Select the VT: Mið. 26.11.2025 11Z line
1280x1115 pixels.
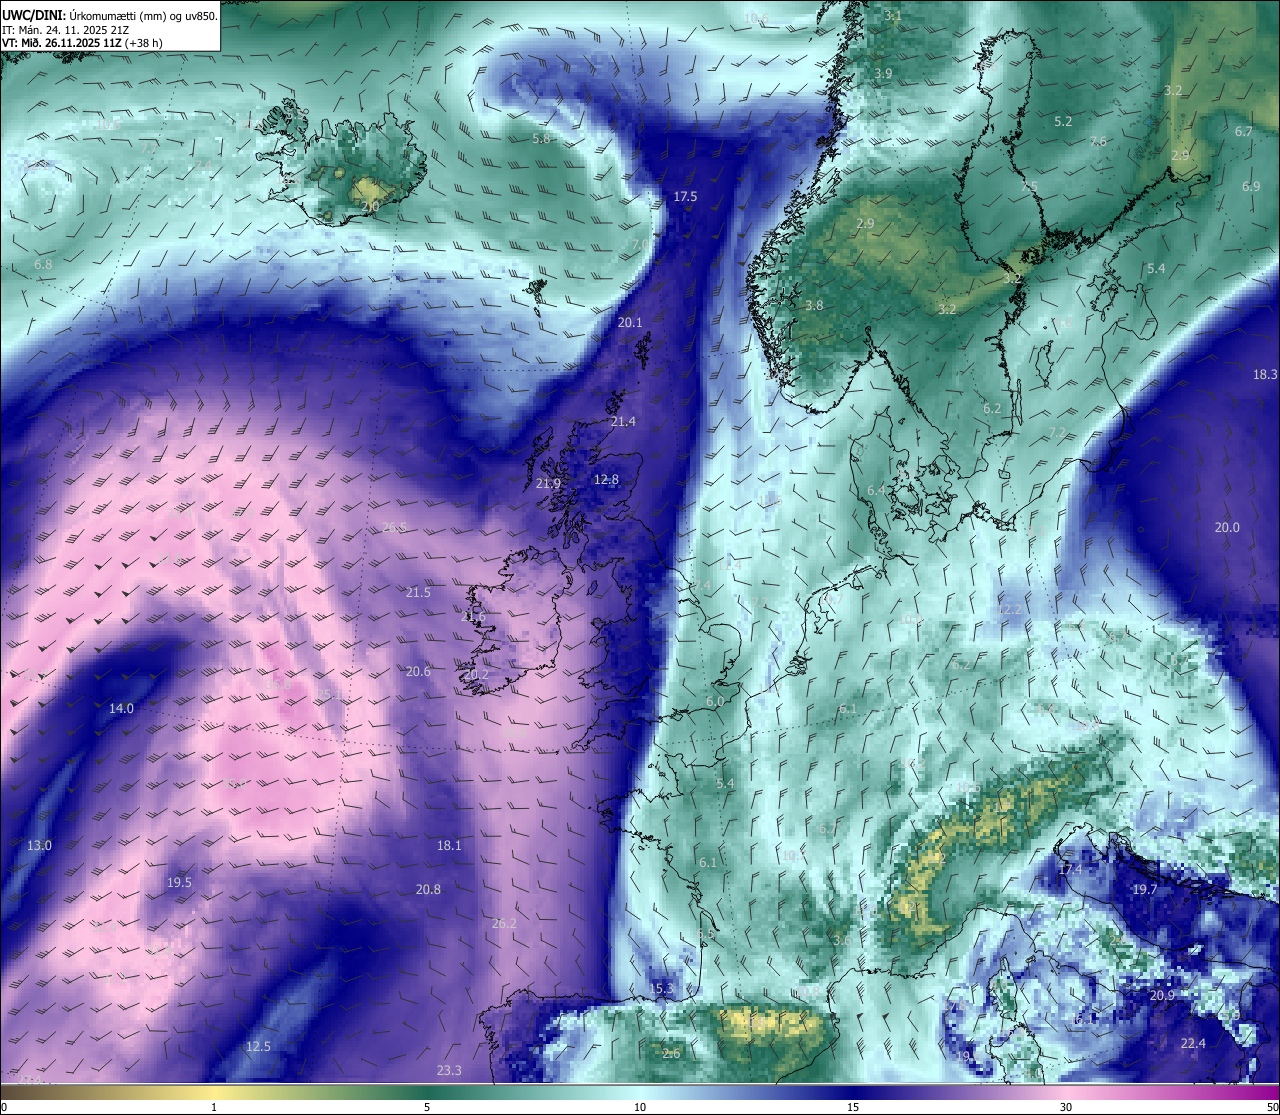[82, 43]
